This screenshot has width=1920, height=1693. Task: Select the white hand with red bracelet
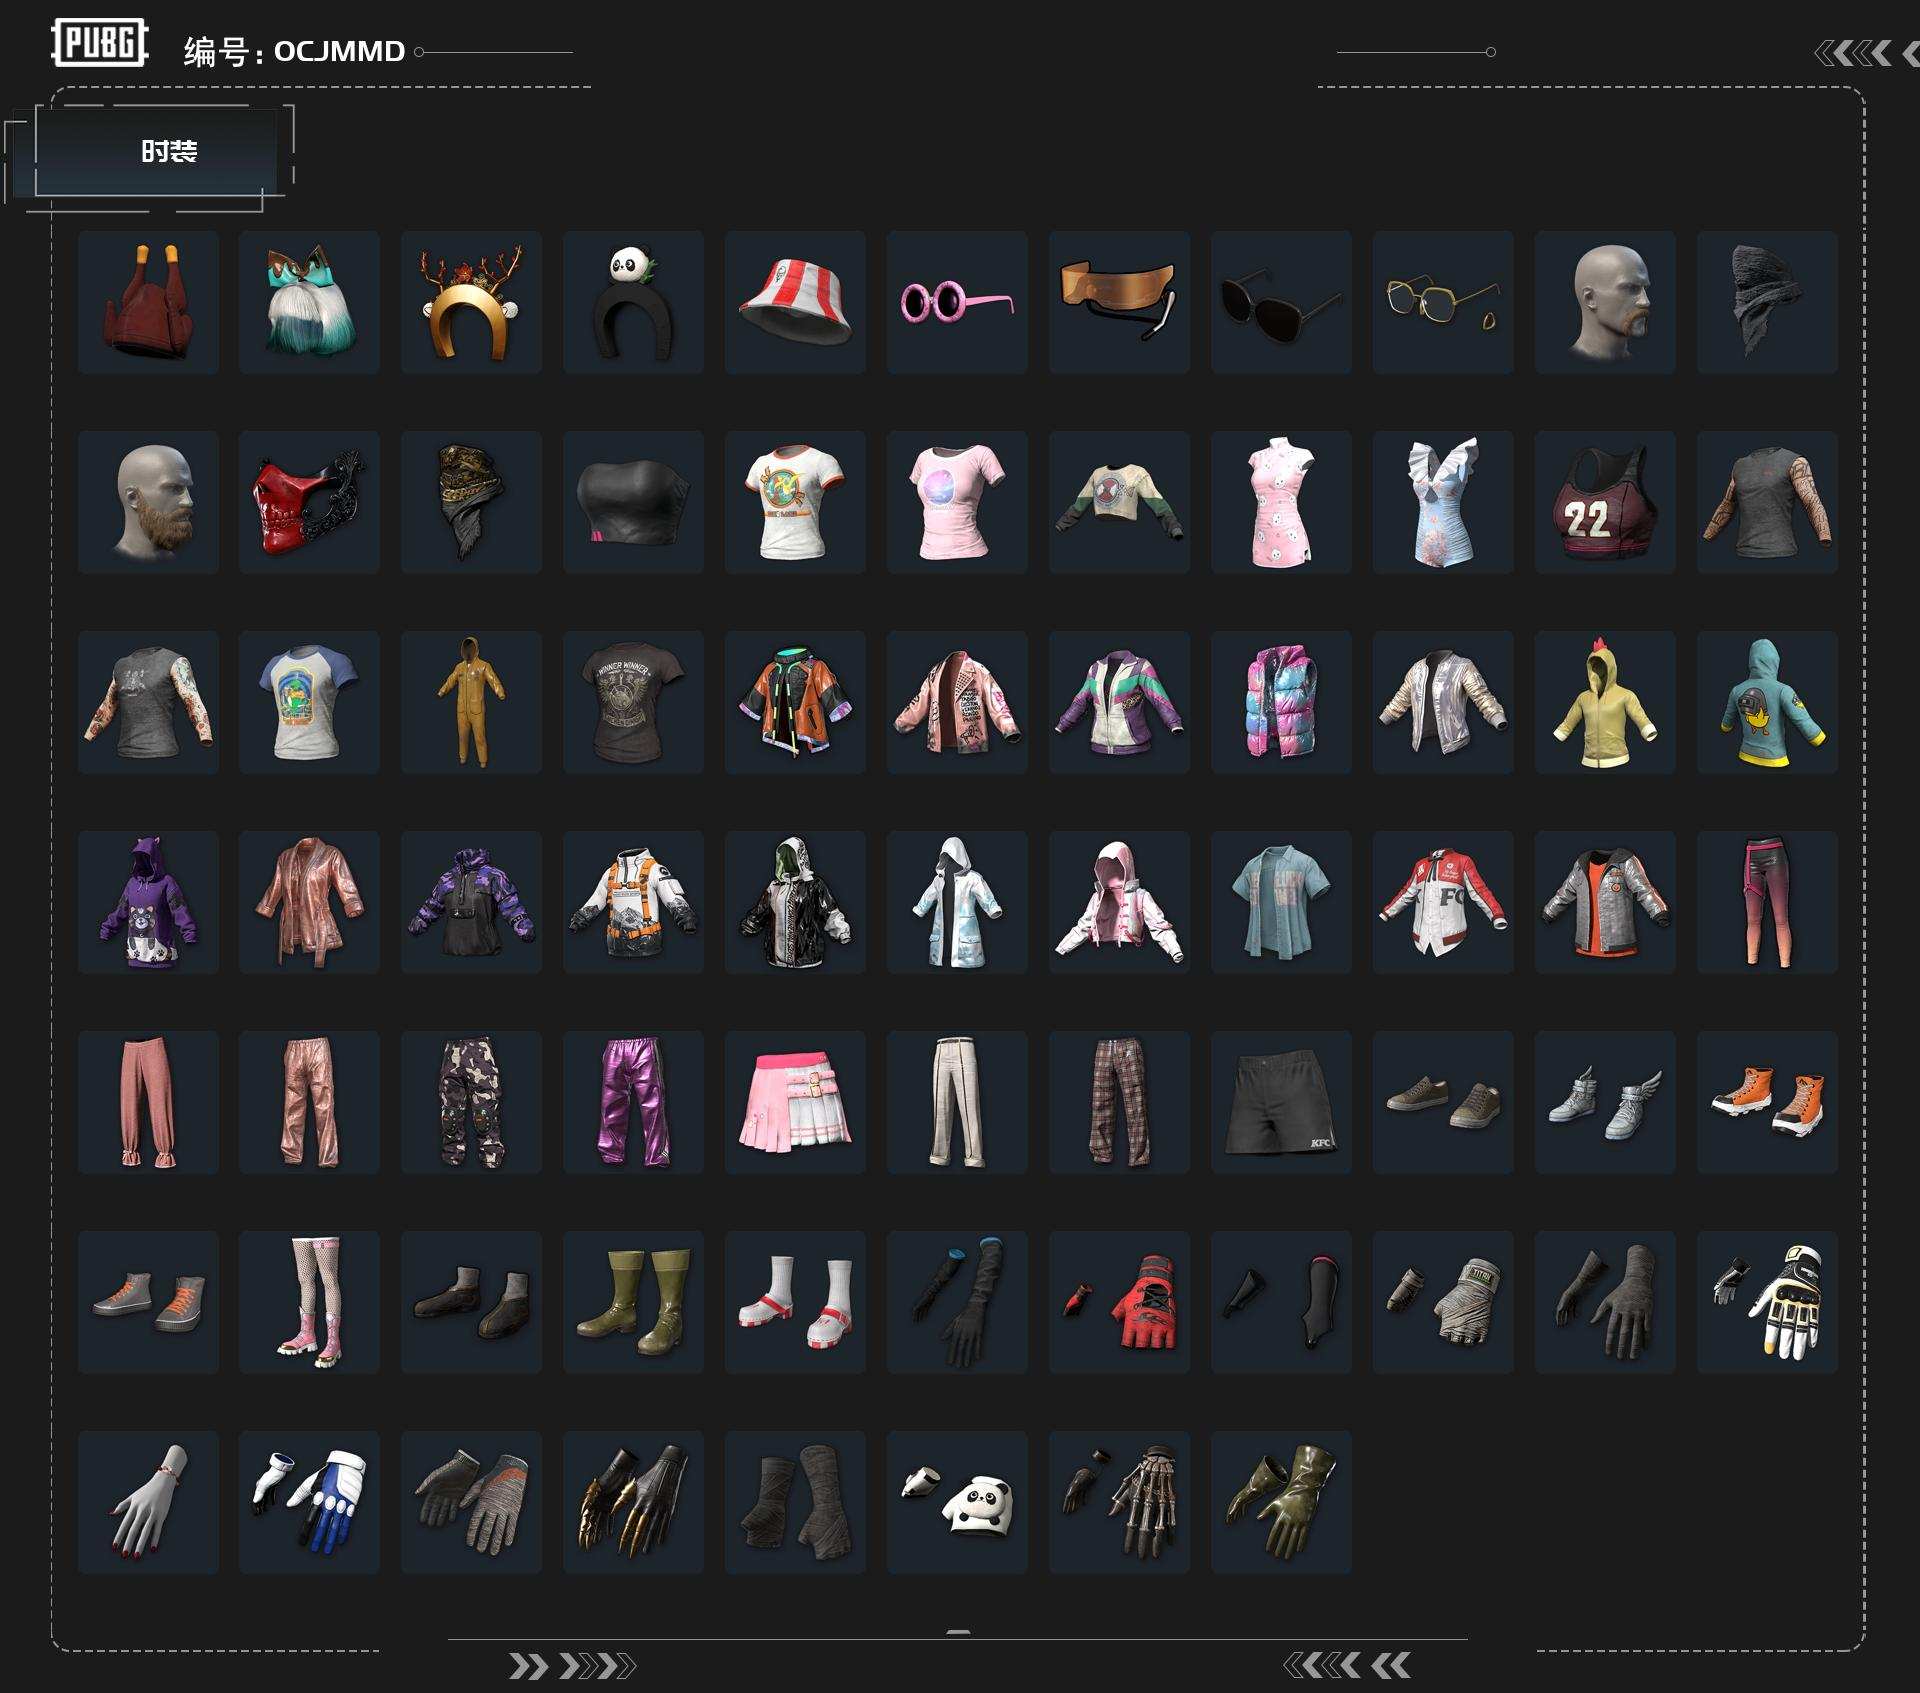148,1502
